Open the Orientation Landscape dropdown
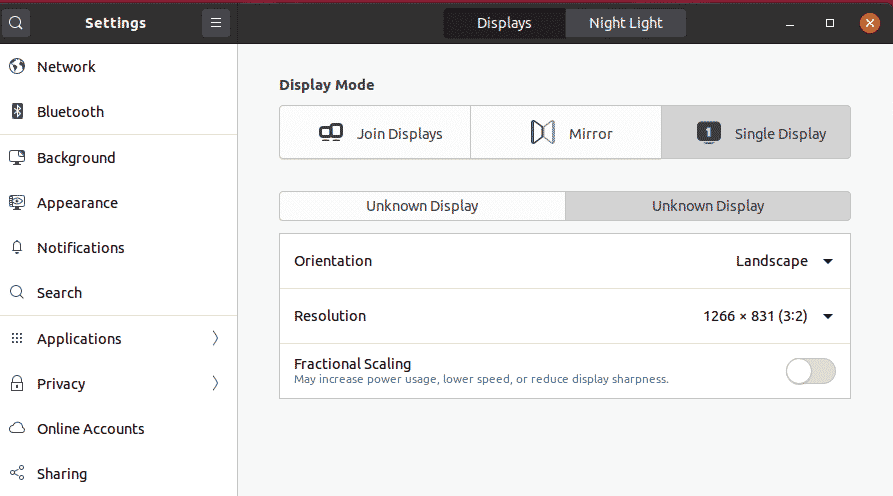Viewport: 893px width, 496px height. click(x=784, y=261)
